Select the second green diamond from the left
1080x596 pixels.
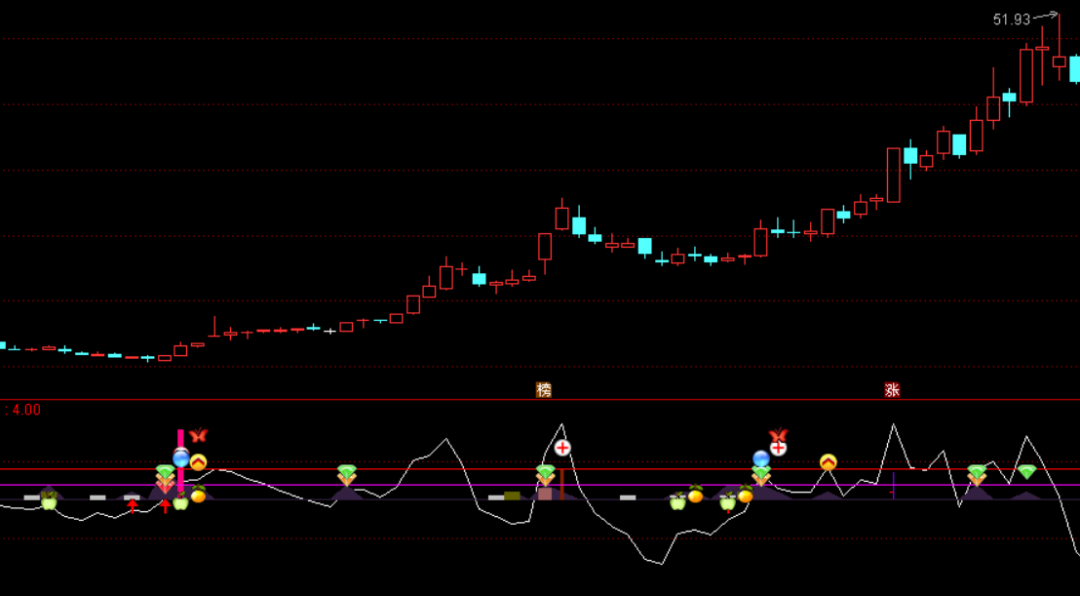pos(346,473)
